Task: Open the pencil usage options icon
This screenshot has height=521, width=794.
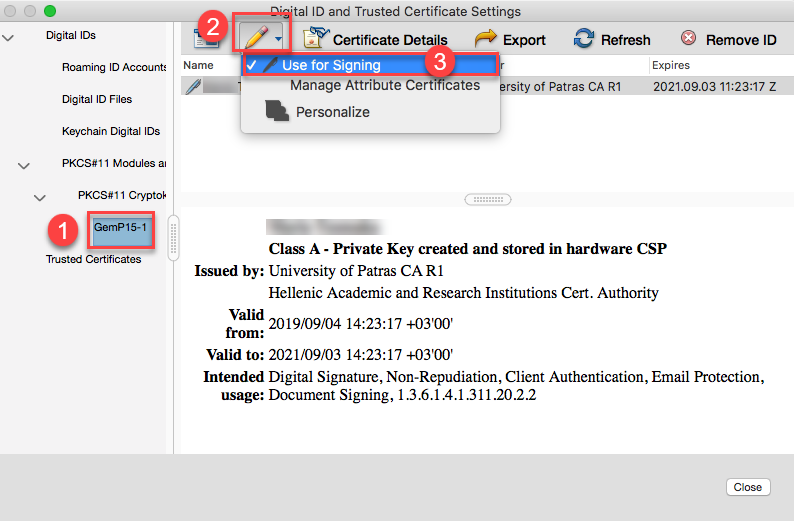Action: coord(262,37)
